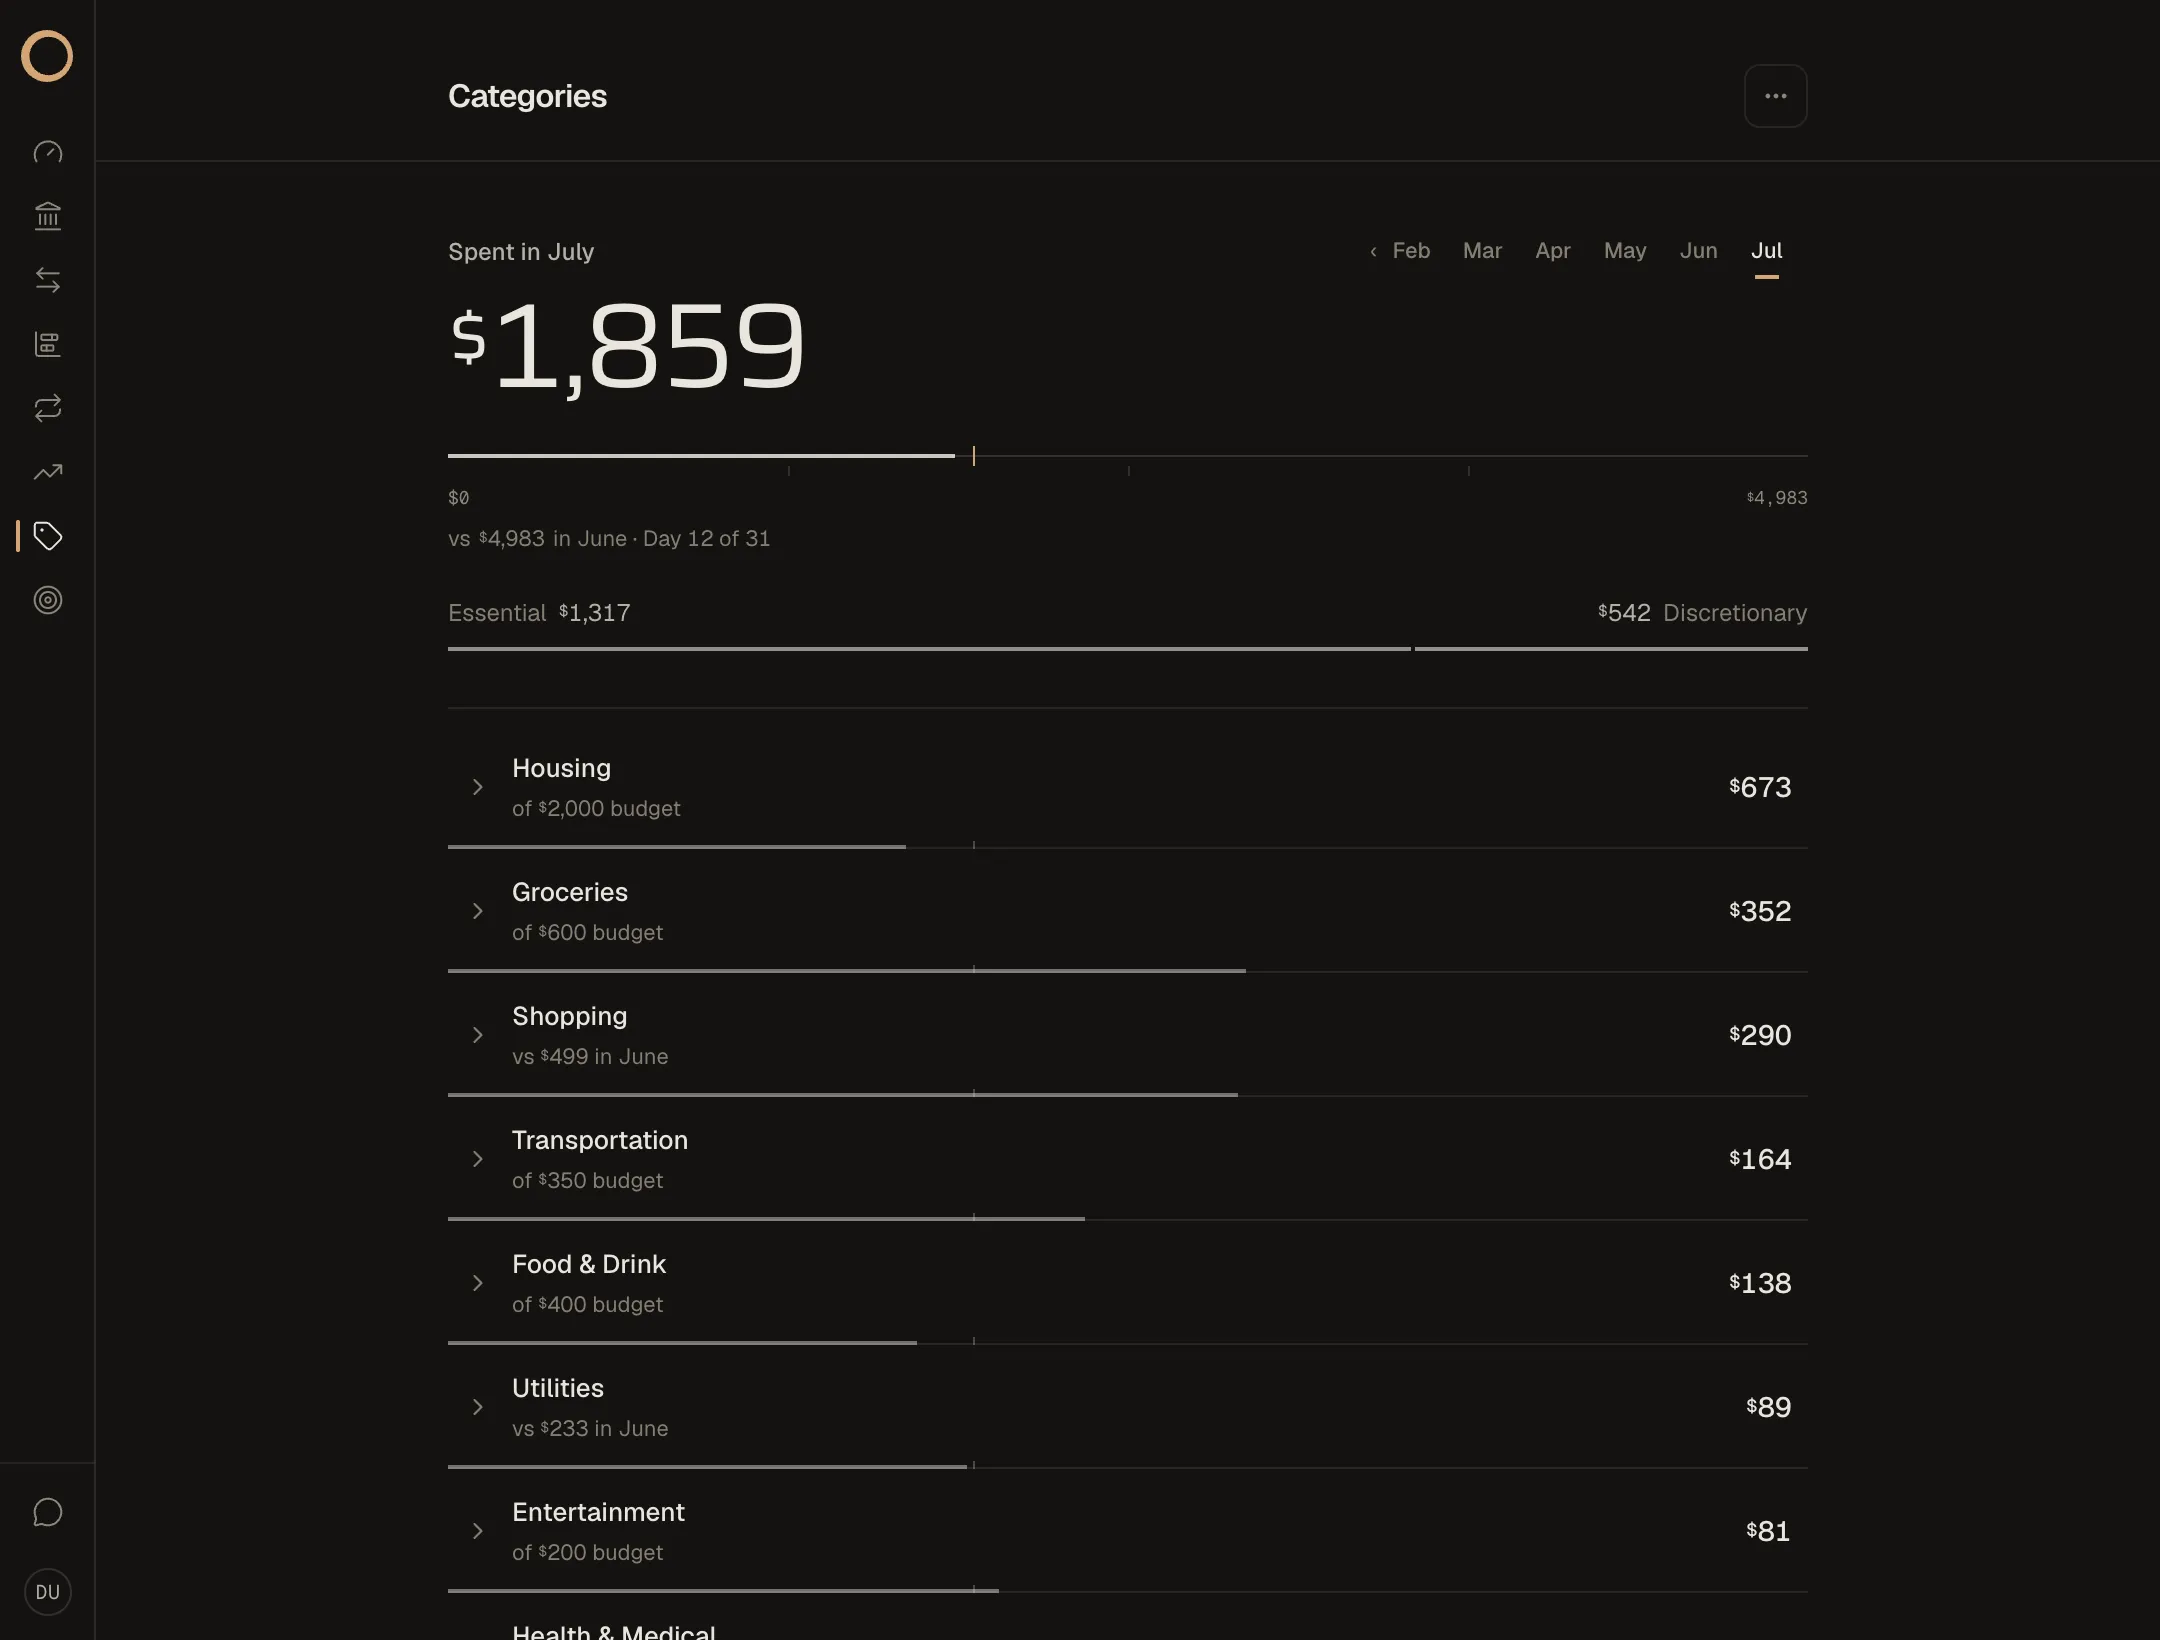The width and height of the screenshot is (2160, 1640).
Task: Switch to the Apr month tab
Action: pos(1553,251)
